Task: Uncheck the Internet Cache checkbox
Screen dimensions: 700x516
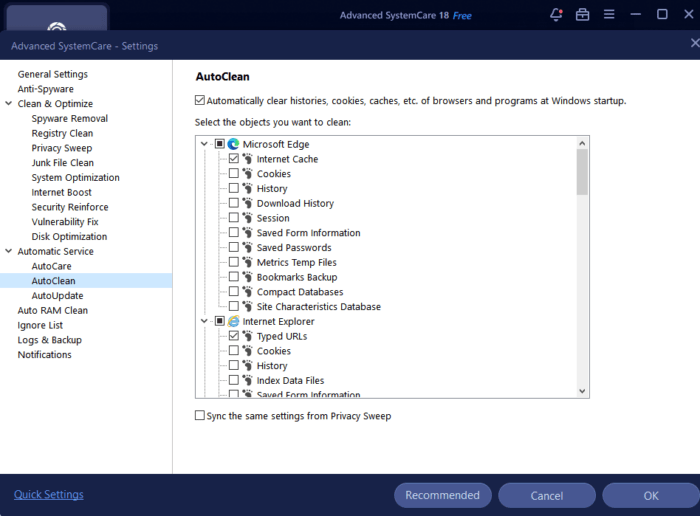Action: click(x=233, y=159)
